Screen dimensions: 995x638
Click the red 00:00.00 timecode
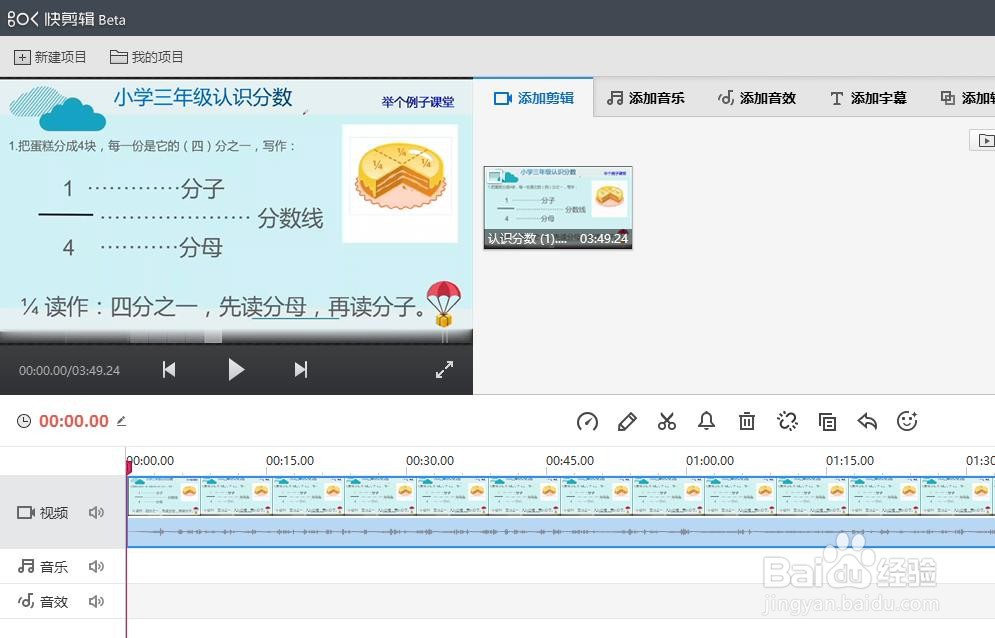coord(74,421)
